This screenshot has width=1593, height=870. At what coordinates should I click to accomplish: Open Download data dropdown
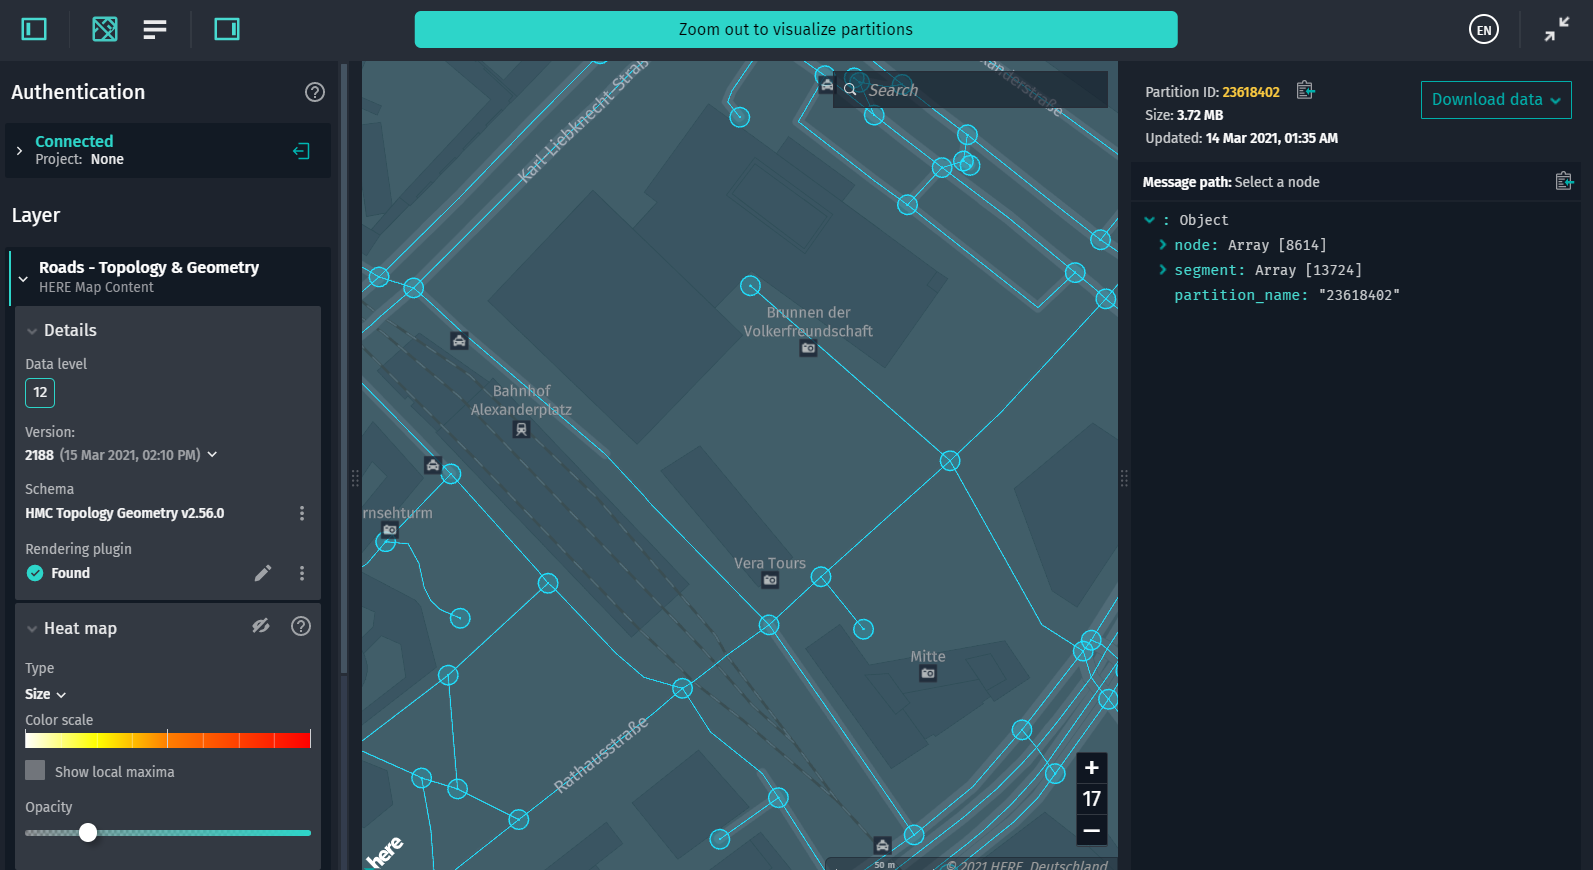click(x=1496, y=100)
